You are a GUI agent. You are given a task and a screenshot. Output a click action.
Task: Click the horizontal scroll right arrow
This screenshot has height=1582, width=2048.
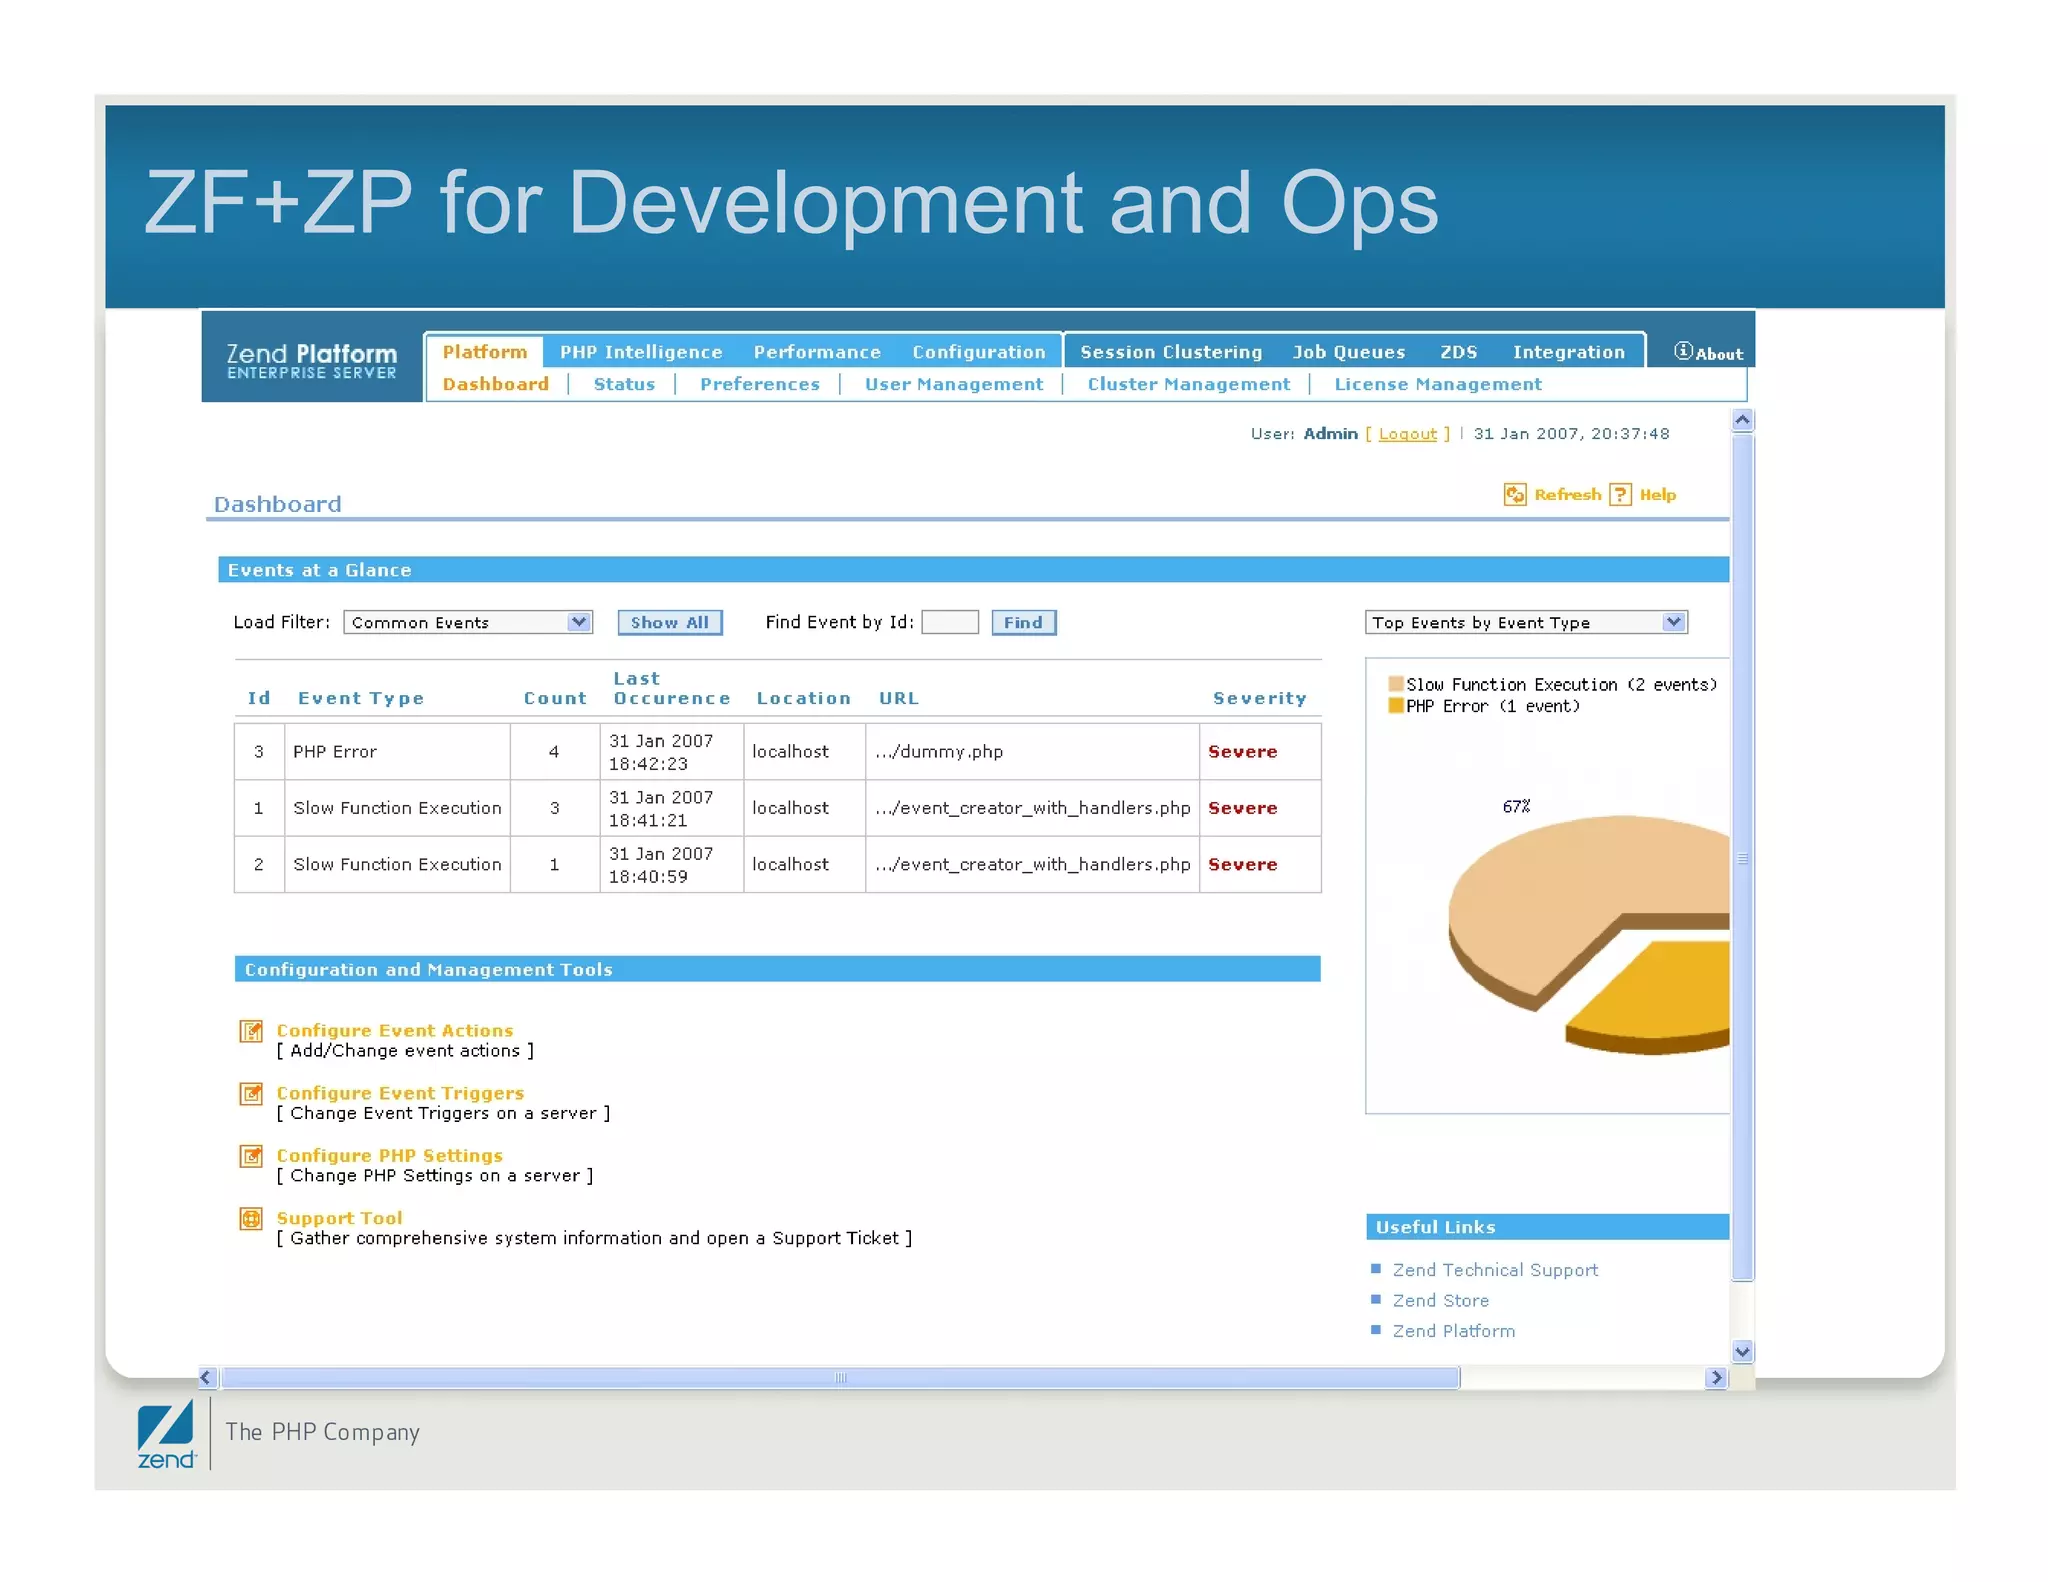(x=1716, y=1377)
